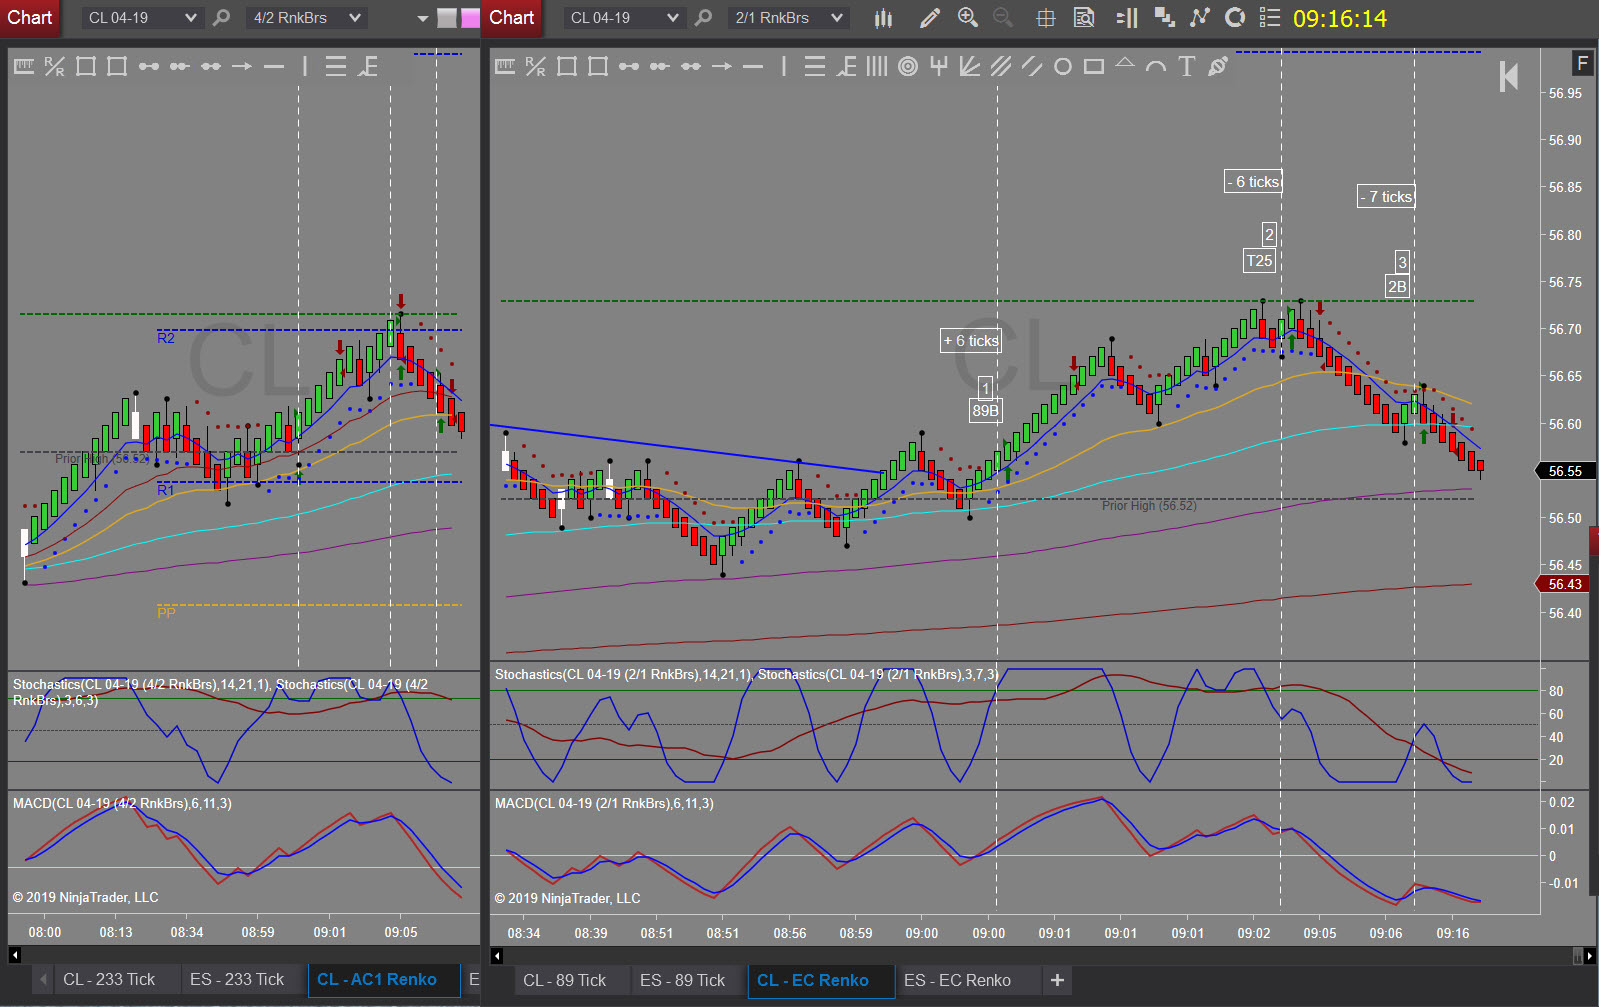The height and width of the screenshot is (1007, 1599).
Task: Click the pink link color swatch
Action: 469,18
